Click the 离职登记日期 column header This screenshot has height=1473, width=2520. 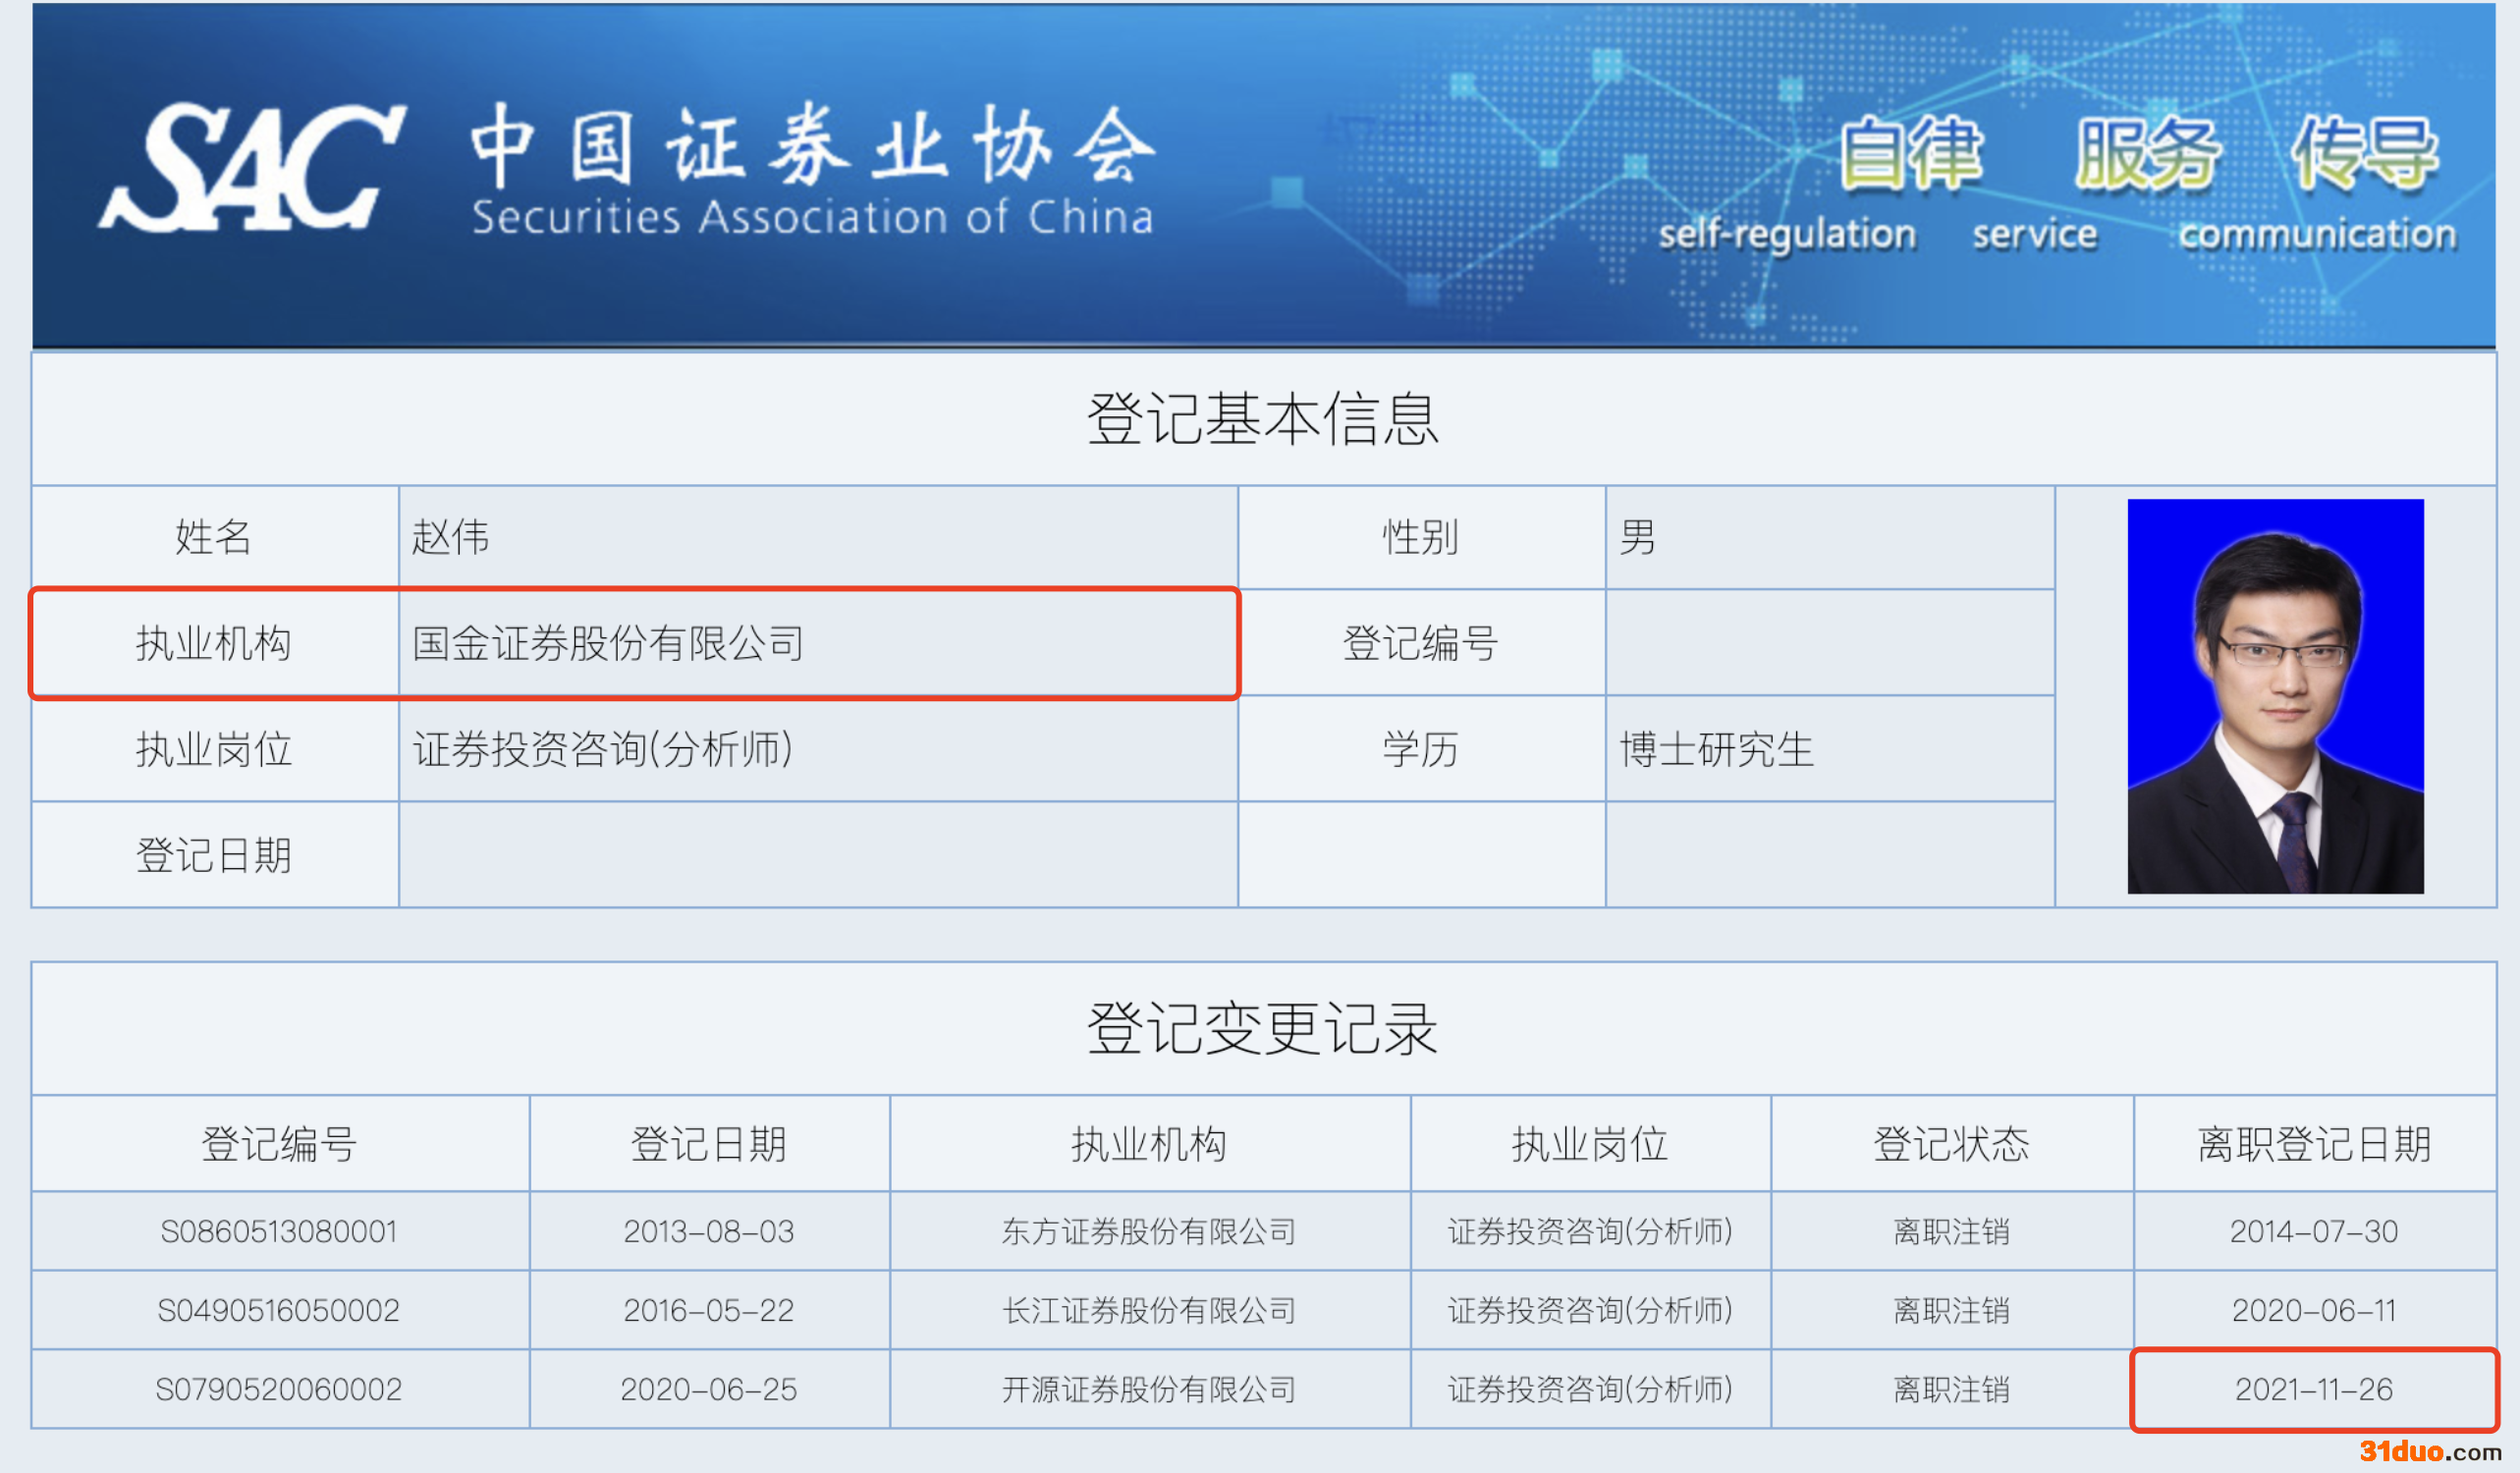pos(2313,1144)
